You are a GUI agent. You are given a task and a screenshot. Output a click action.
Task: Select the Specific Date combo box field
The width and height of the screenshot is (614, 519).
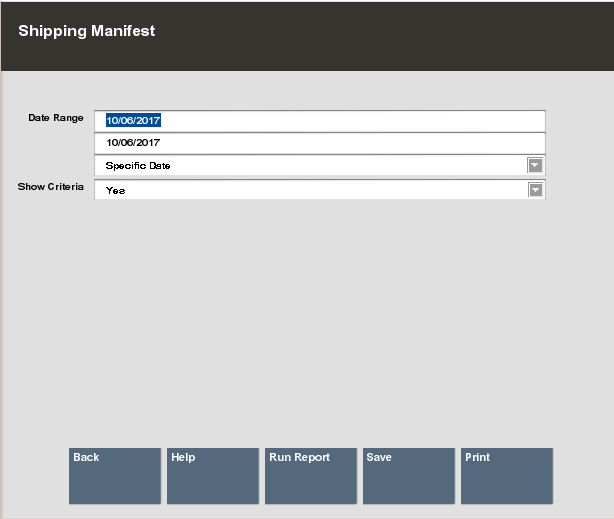click(320, 166)
